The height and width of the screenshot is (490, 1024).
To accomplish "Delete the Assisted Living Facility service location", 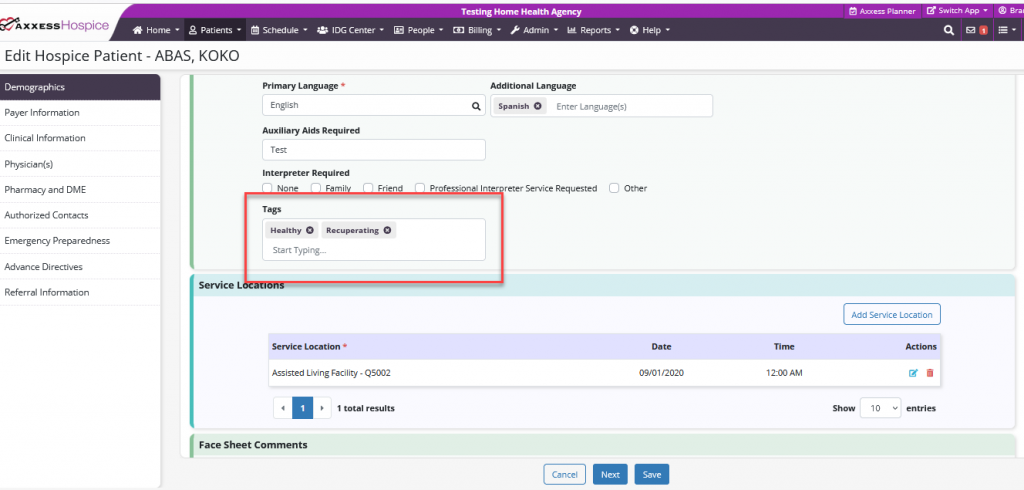I will 930,373.
